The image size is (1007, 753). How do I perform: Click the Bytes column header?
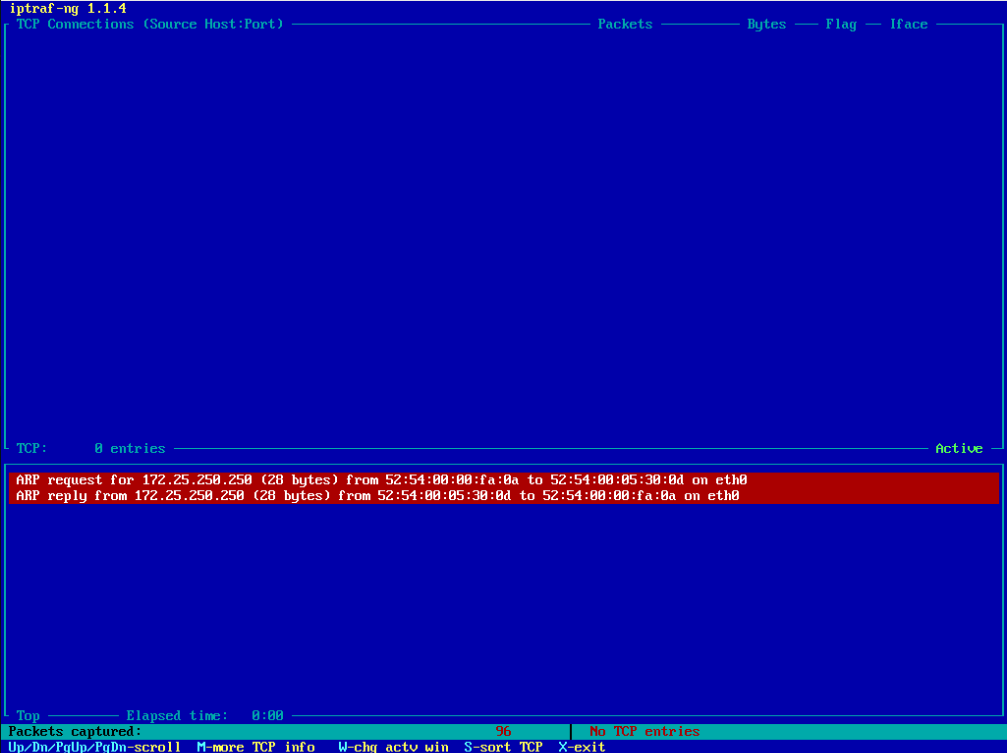tap(766, 24)
